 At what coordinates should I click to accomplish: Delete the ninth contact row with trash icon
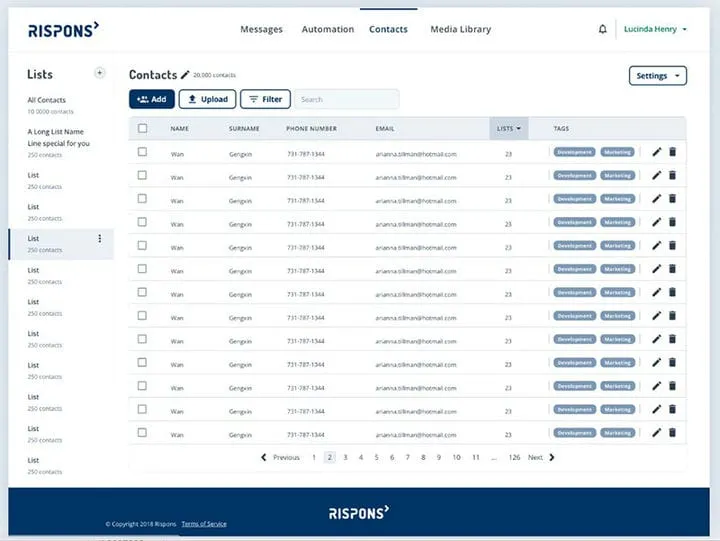click(672, 339)
